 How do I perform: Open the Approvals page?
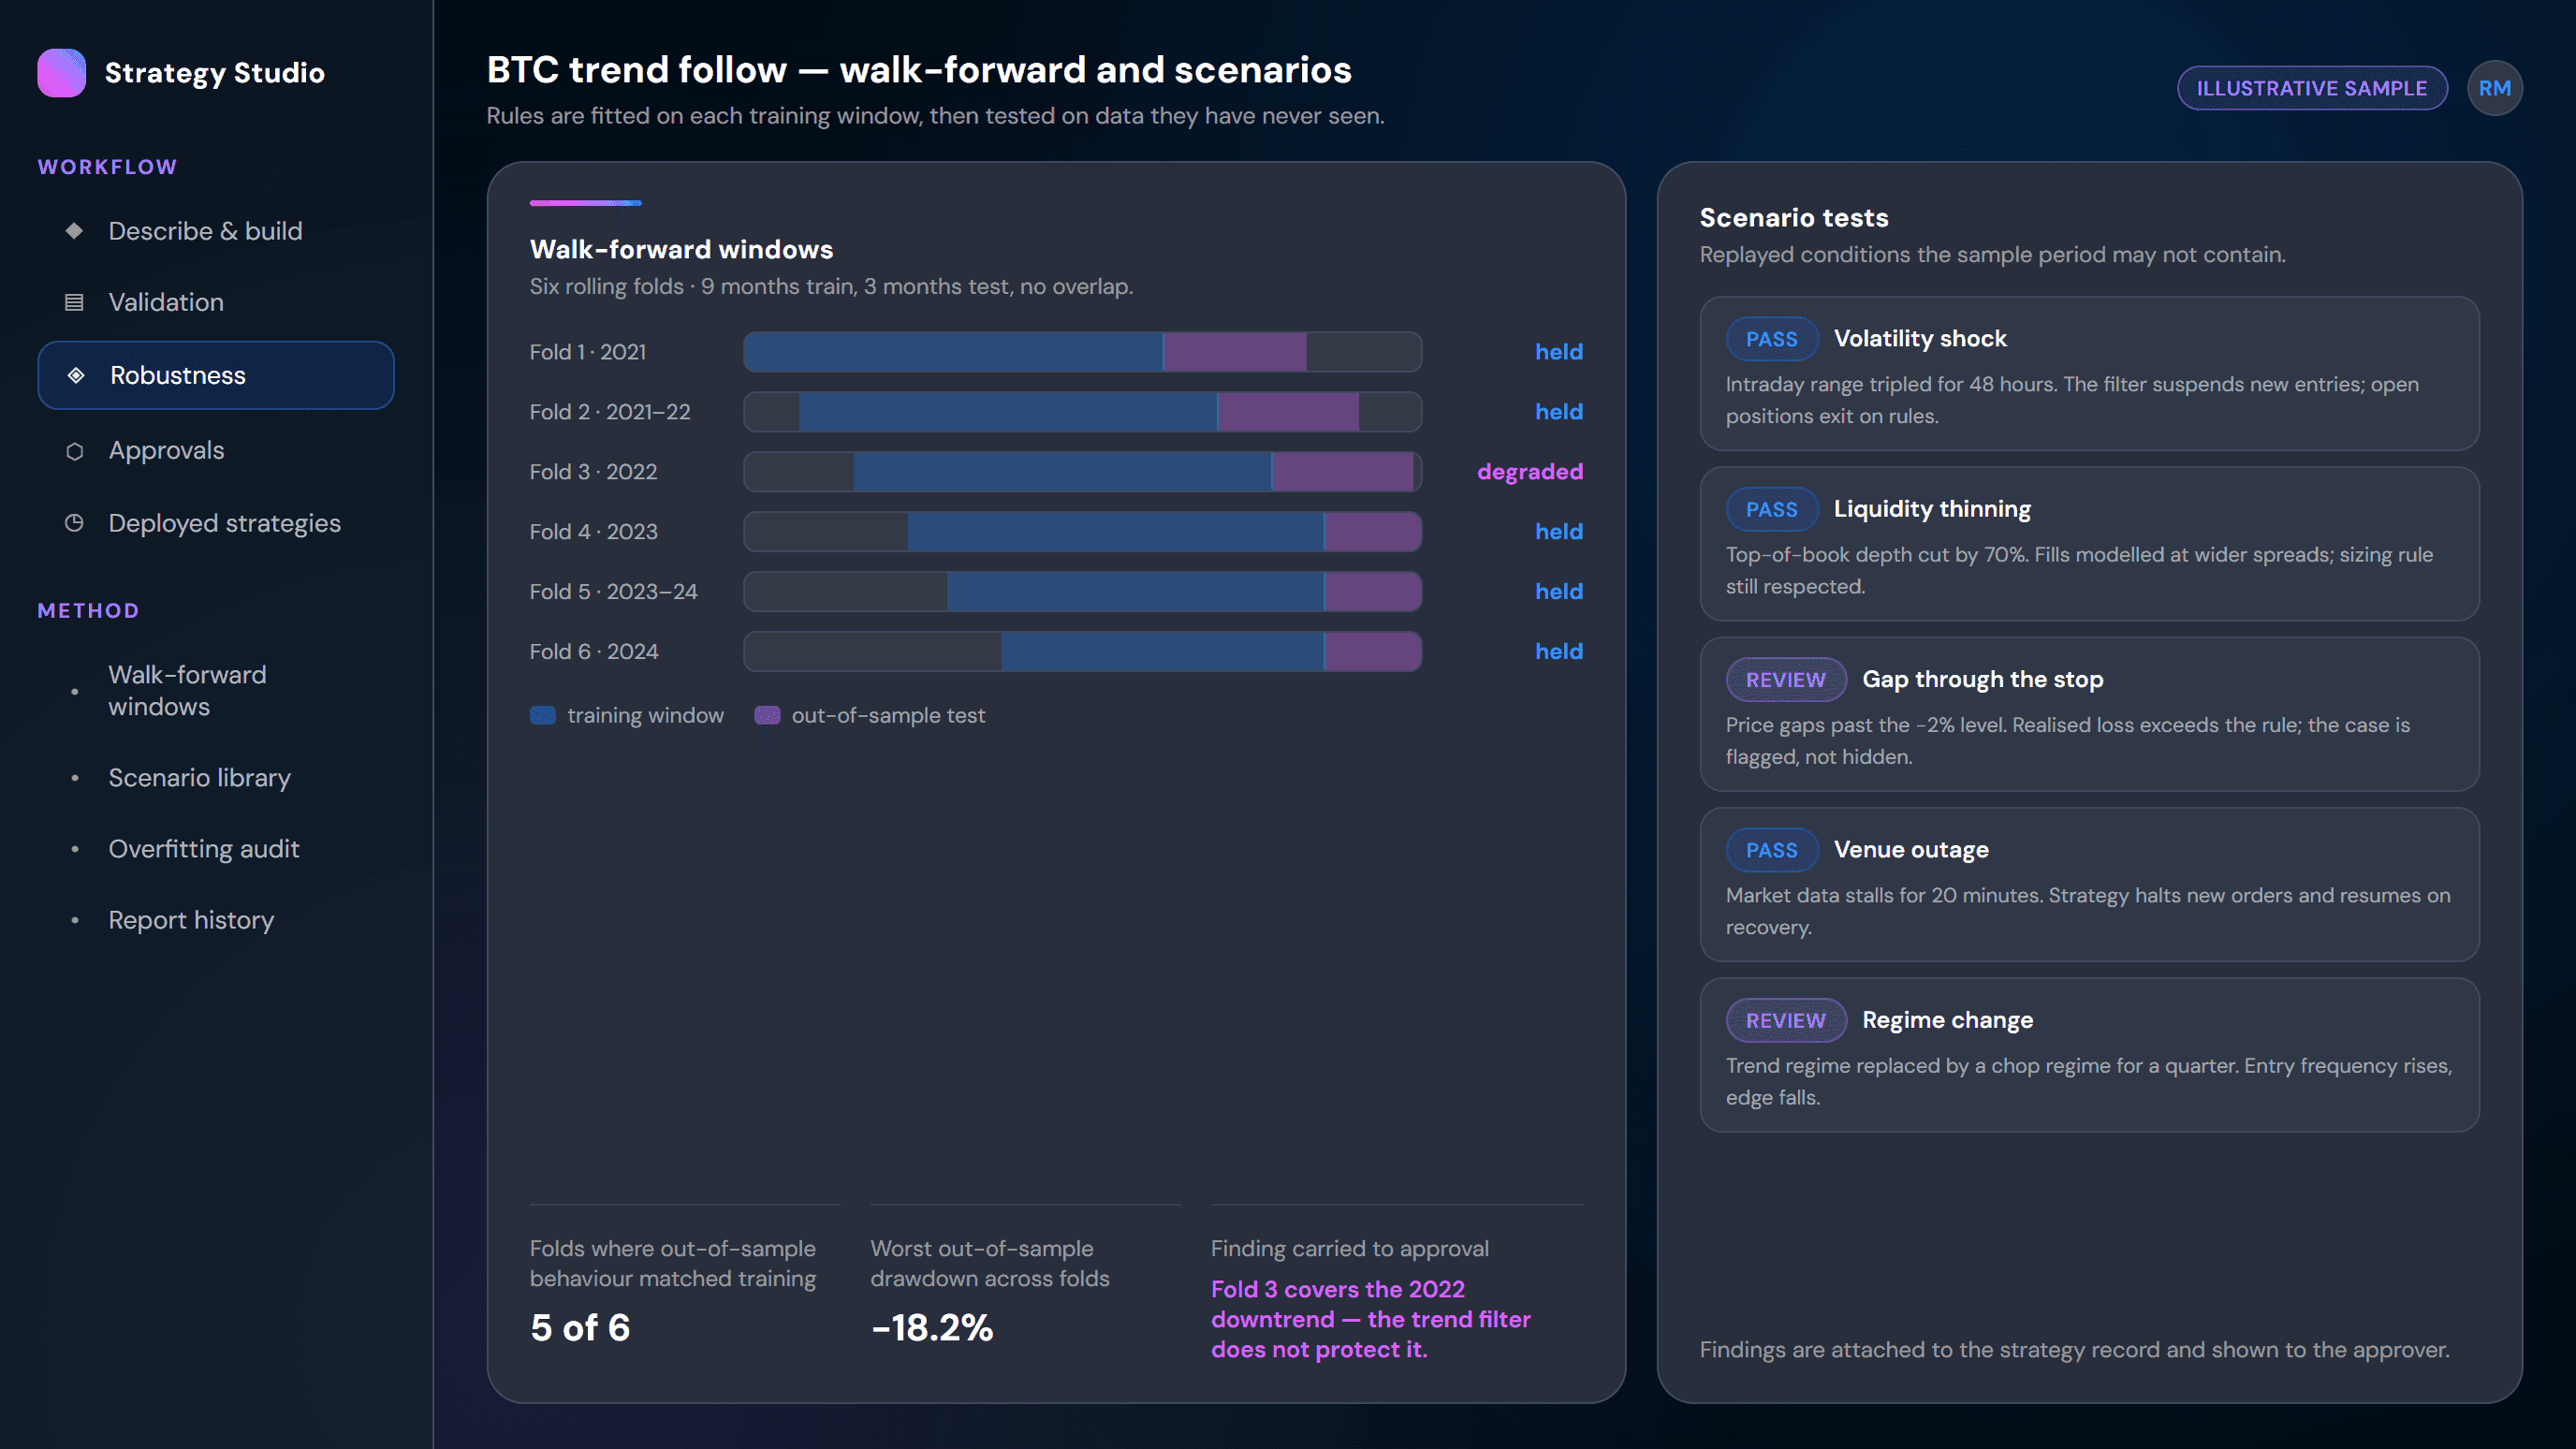[216, 451]
